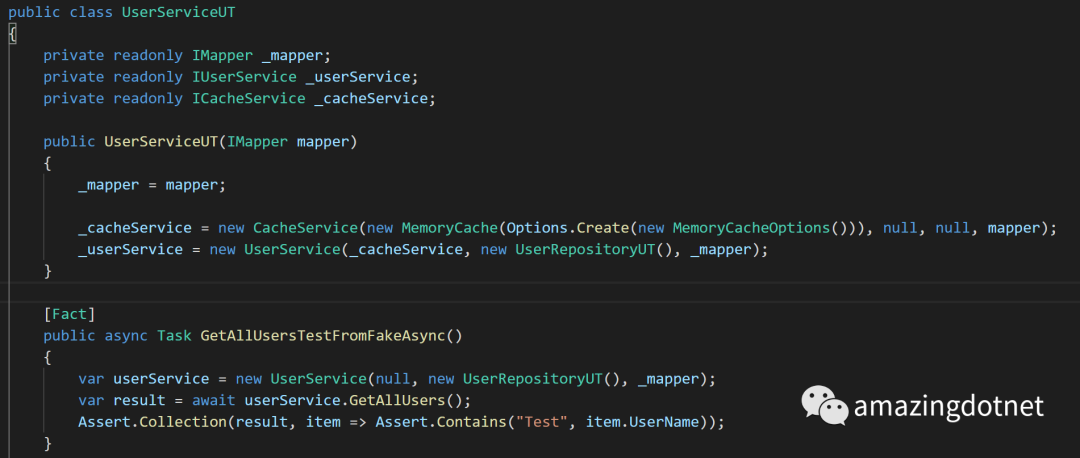Click the 'var userService' local variable declaration
This screenshot has width=1080, height=458.
[144, 378]
